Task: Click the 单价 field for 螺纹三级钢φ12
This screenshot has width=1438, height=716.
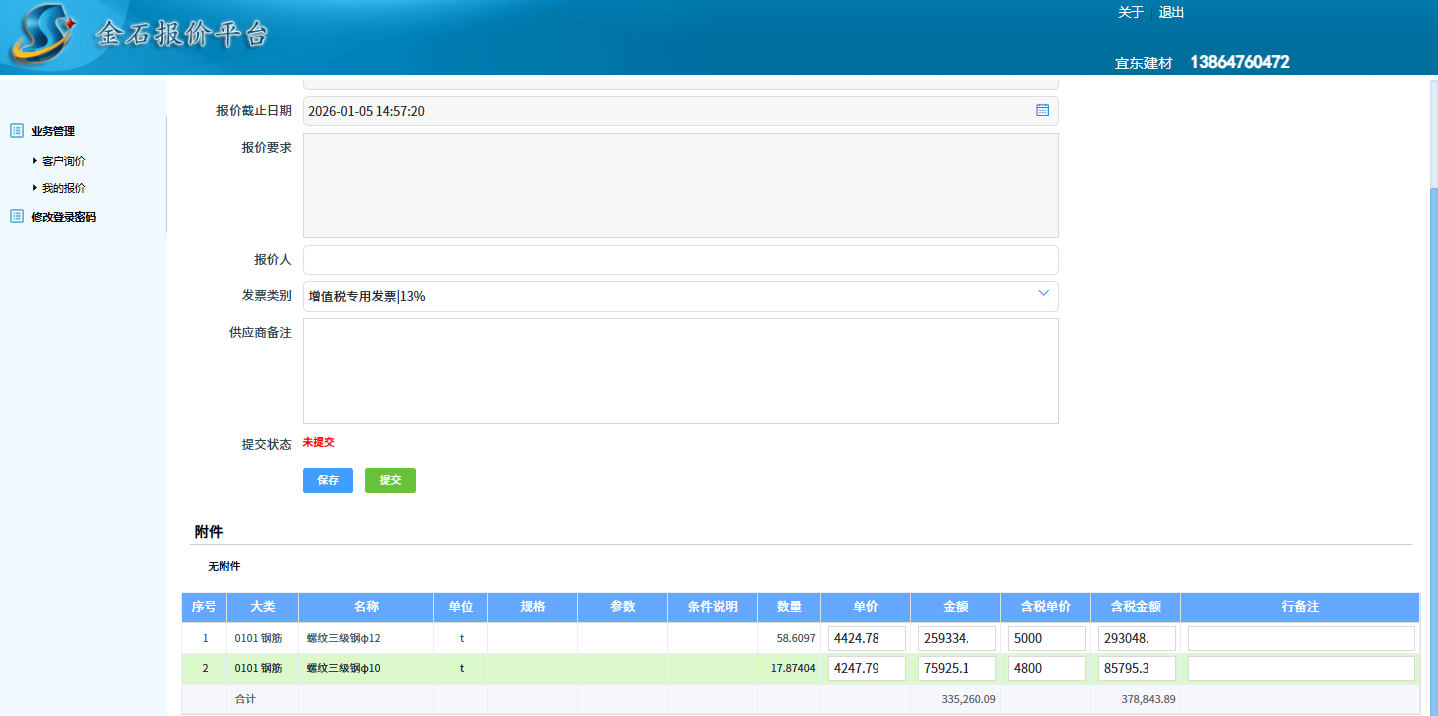Action: click(866, 638)
